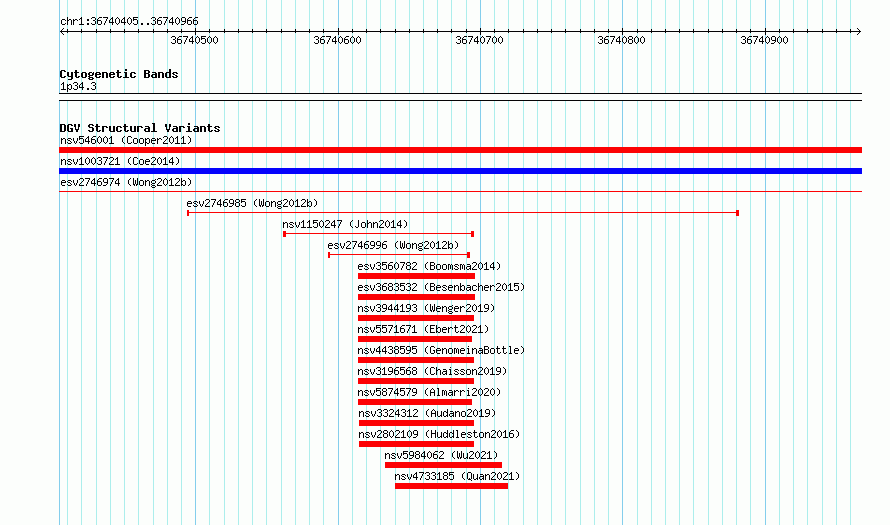
Task: Select the red bar under esv3683532
Action: (x=416, y=297)
